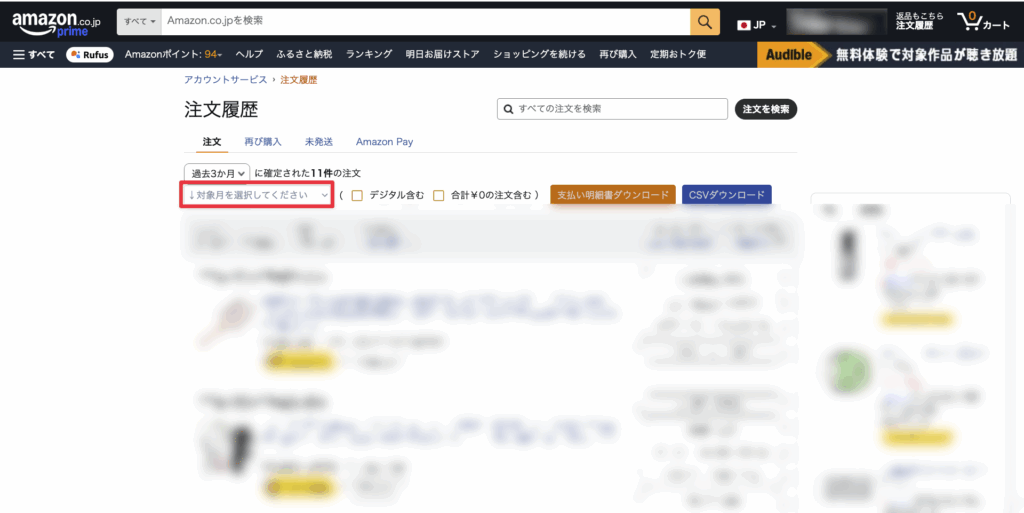
Task: Switch to the 未発送 tab
Action: point(319,142)
